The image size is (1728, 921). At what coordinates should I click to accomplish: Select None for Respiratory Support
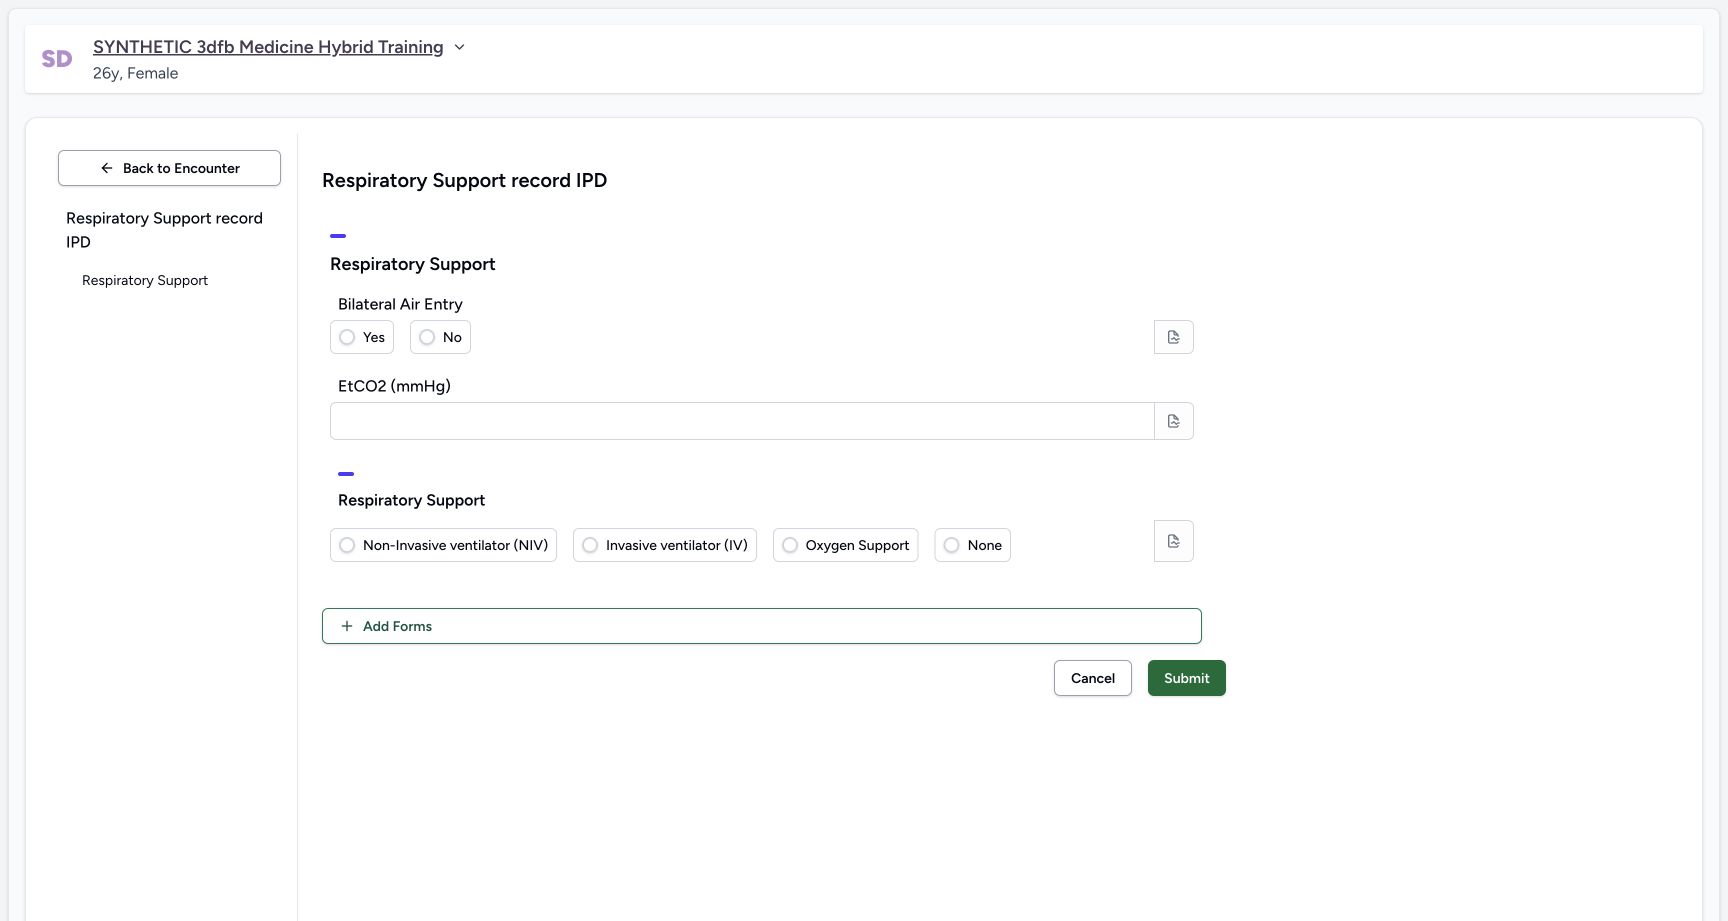(x=973, y=545)
